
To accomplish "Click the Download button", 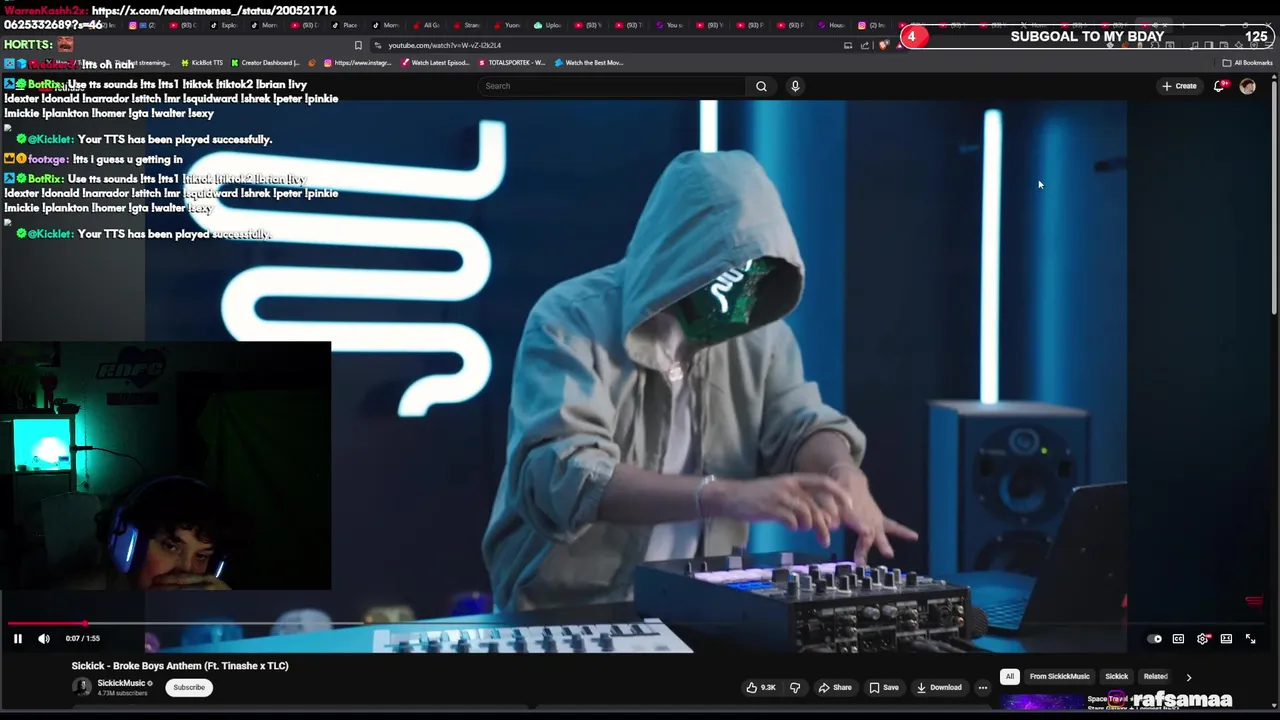I will click(939, 688).
